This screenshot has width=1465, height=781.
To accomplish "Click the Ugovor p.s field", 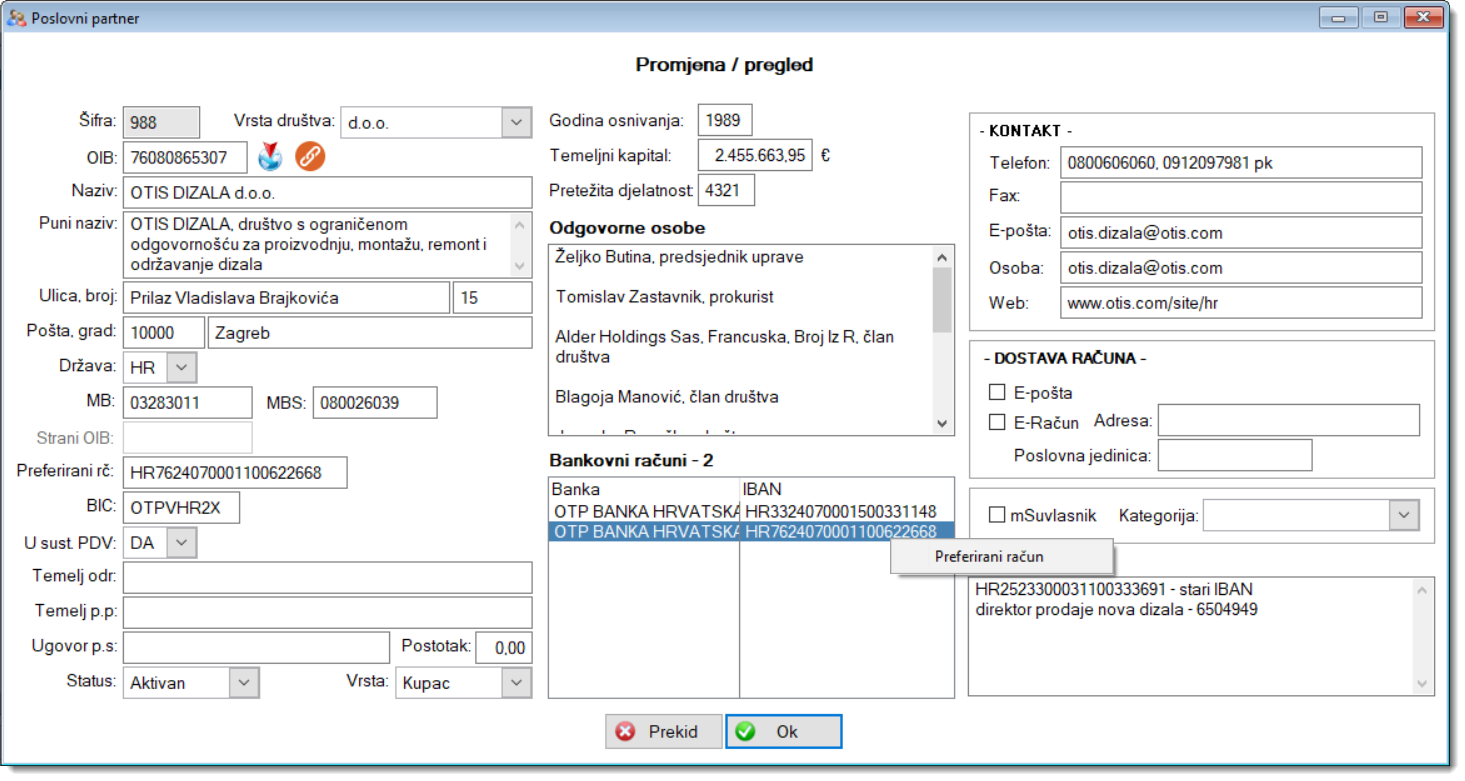I will click(256, 647).
